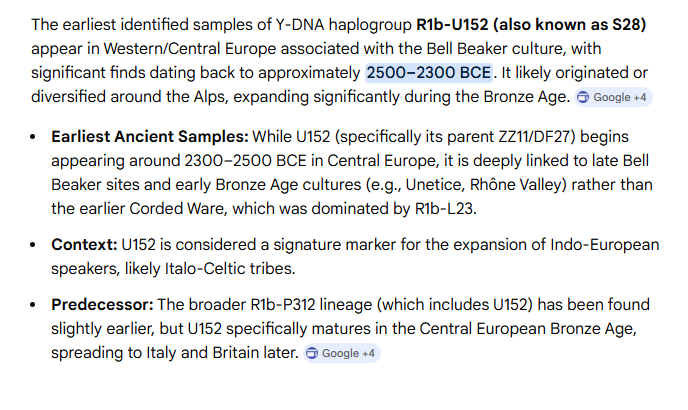Click the '+4' count in the Predecessor bullet's source chip
This screenshot has width=688, height=410.
point(368,353)
